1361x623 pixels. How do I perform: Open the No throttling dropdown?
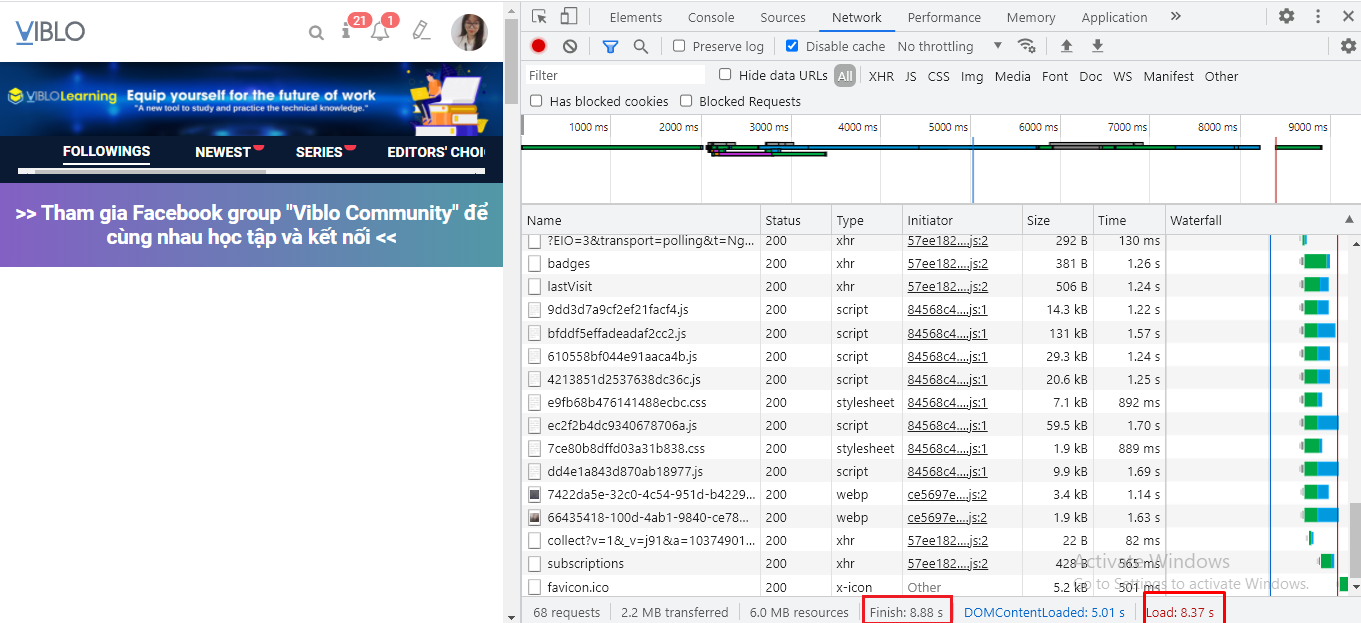click(950, 46)
